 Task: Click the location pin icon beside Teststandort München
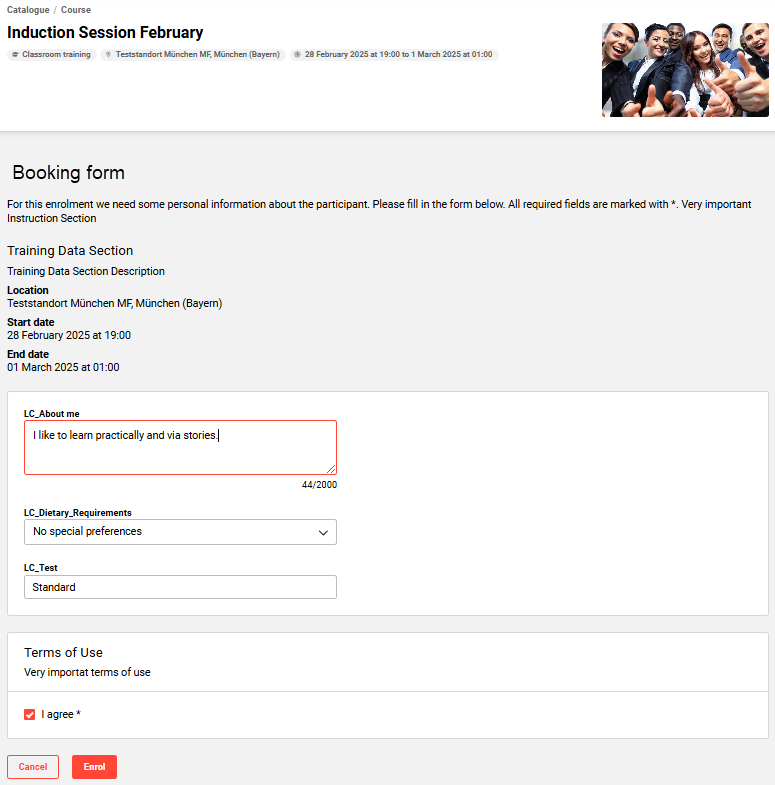[x=108, y=54]
